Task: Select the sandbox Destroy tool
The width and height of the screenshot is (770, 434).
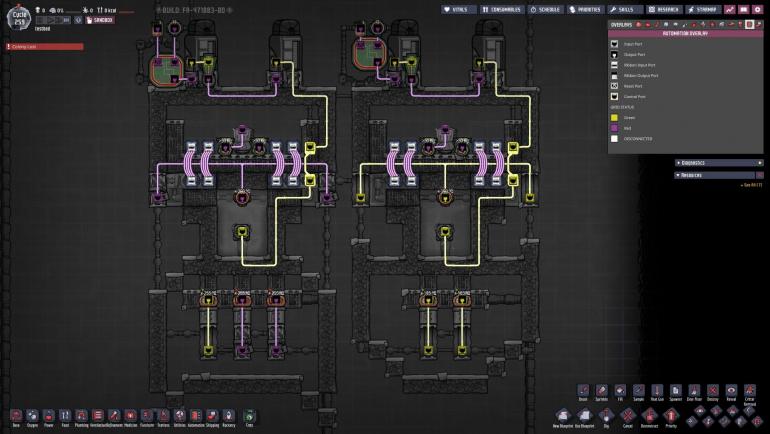Action: (713, 392)
